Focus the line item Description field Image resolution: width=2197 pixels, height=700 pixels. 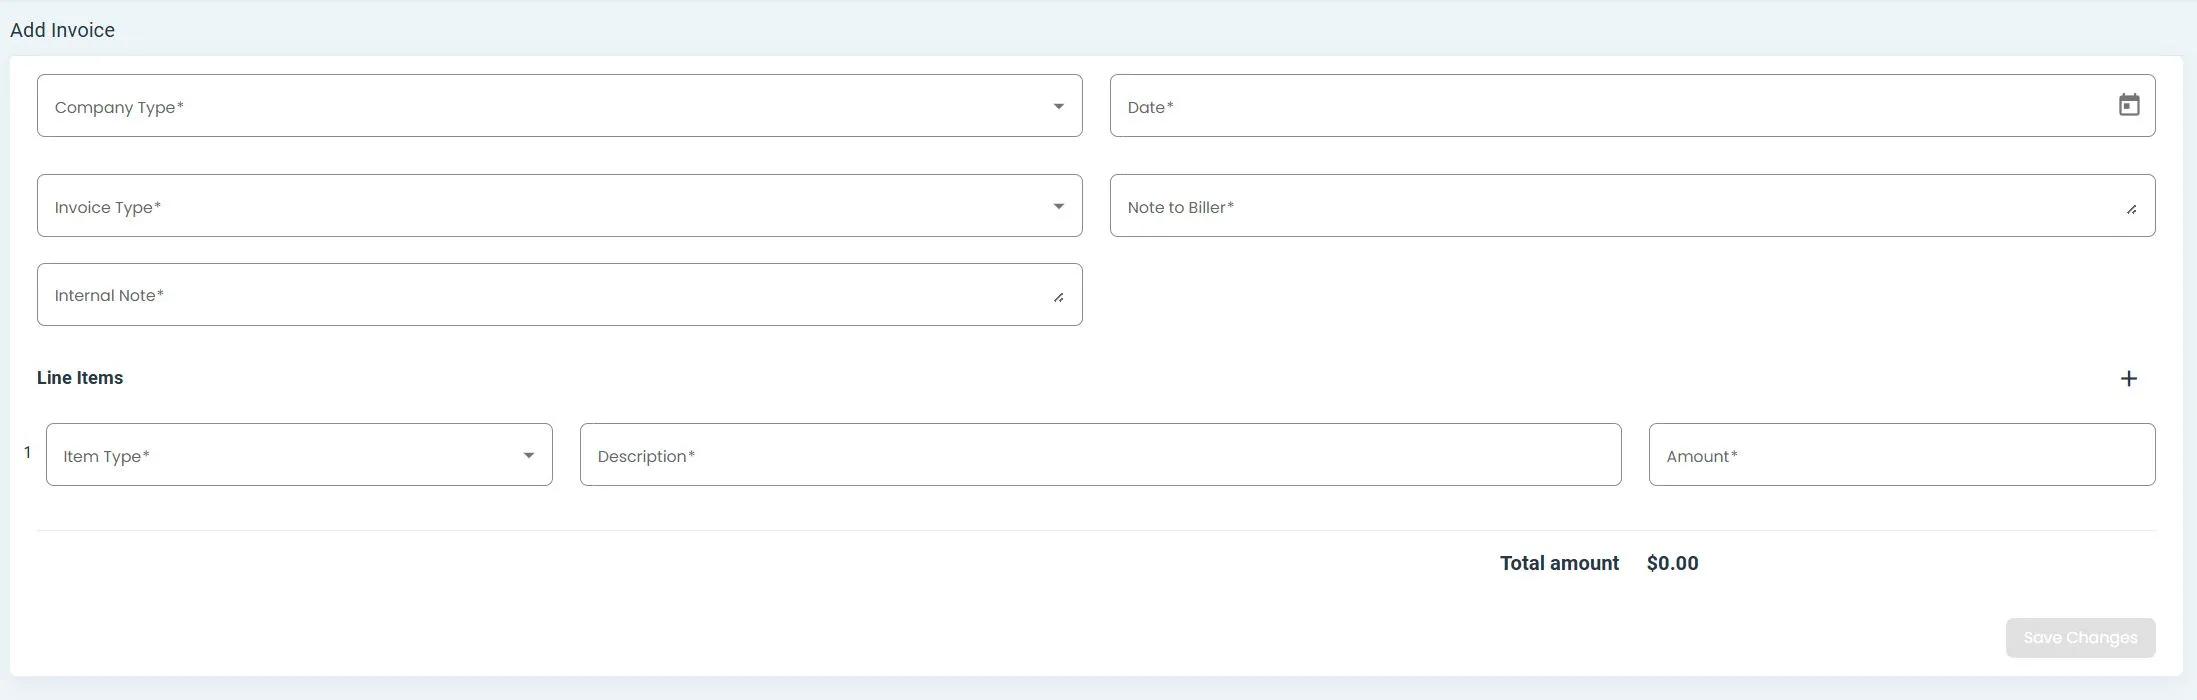(1100, 455)
